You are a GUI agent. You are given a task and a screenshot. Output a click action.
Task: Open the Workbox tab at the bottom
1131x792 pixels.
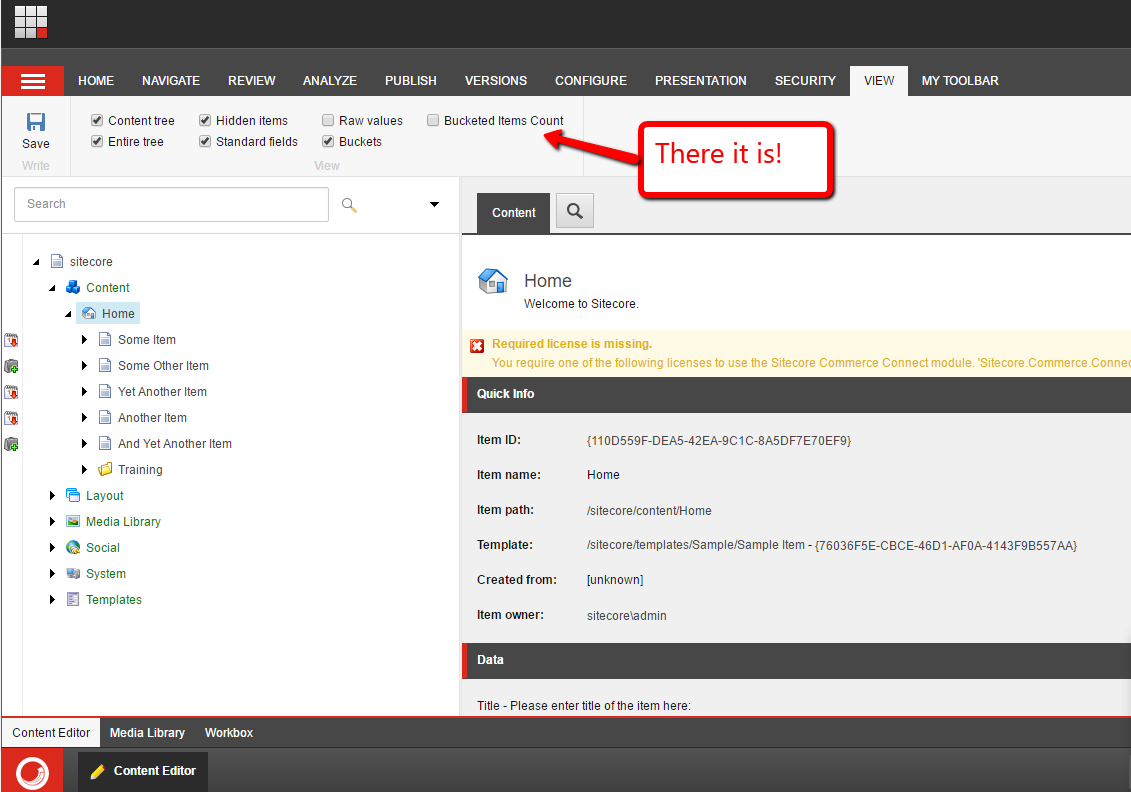click(229, 733)
